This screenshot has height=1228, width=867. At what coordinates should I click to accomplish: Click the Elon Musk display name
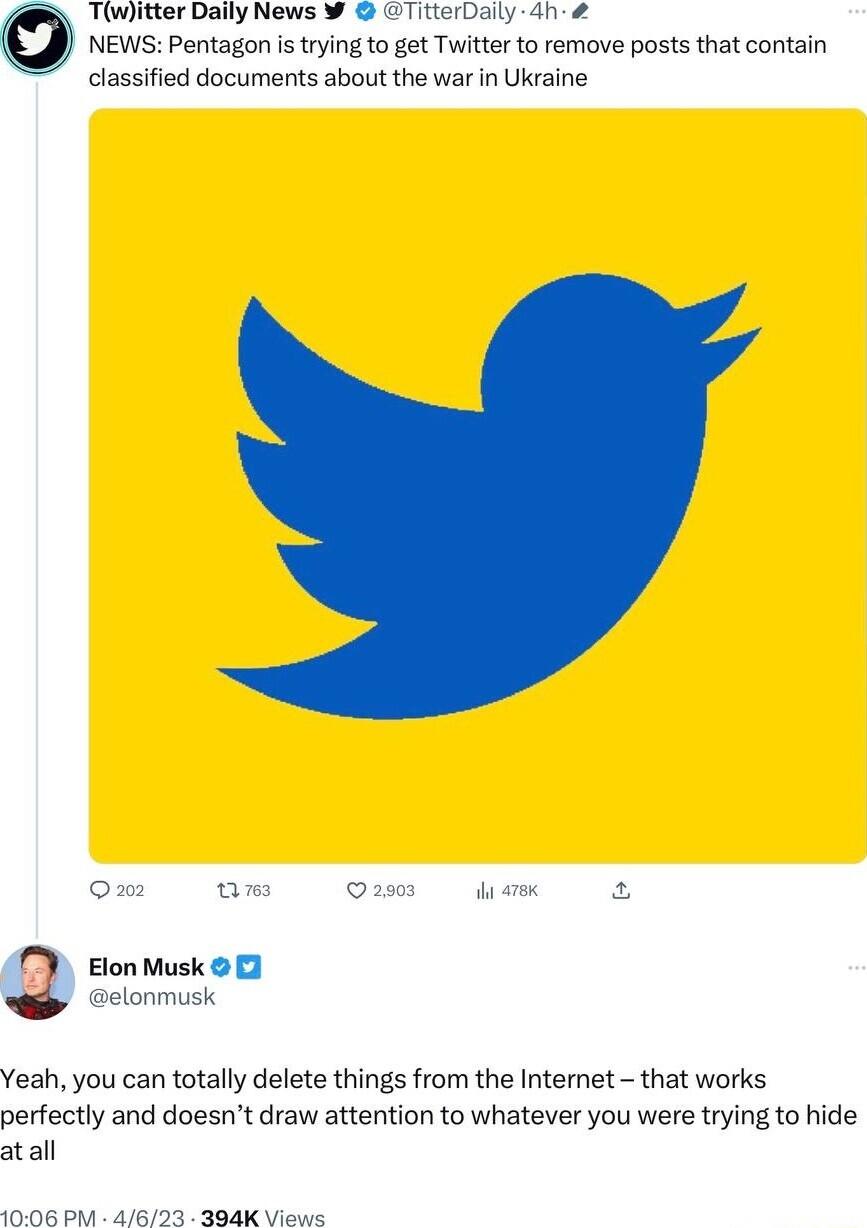pos(148,966)
